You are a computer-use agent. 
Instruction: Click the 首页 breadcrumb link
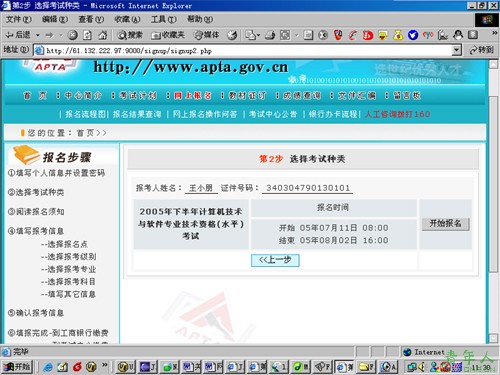[x=86, y=133]
